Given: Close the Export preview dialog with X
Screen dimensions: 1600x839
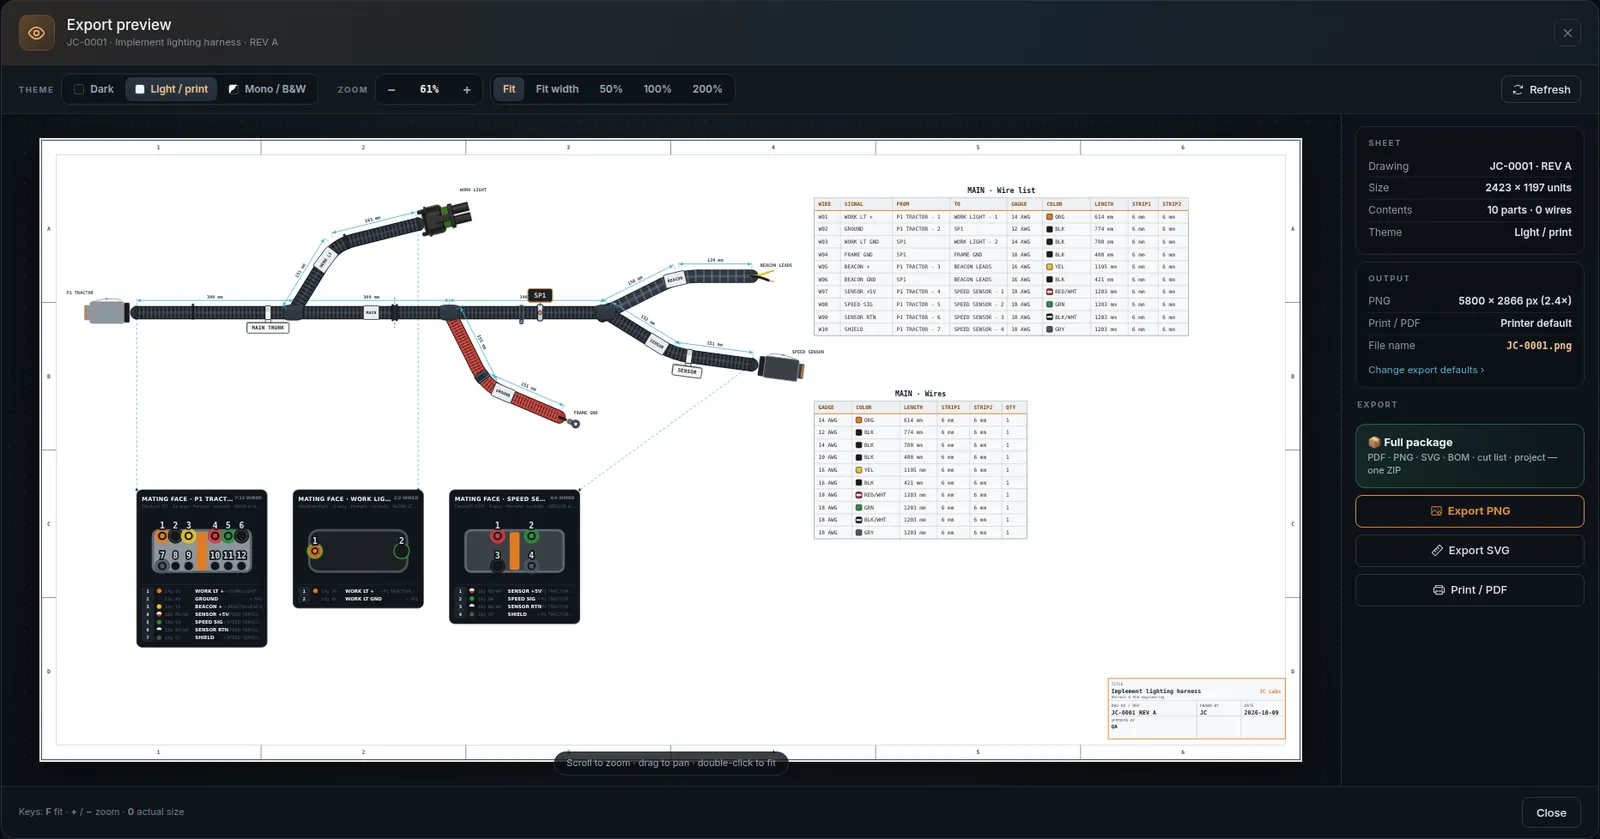Looking at the screenshot, I should coord(1567,33).
